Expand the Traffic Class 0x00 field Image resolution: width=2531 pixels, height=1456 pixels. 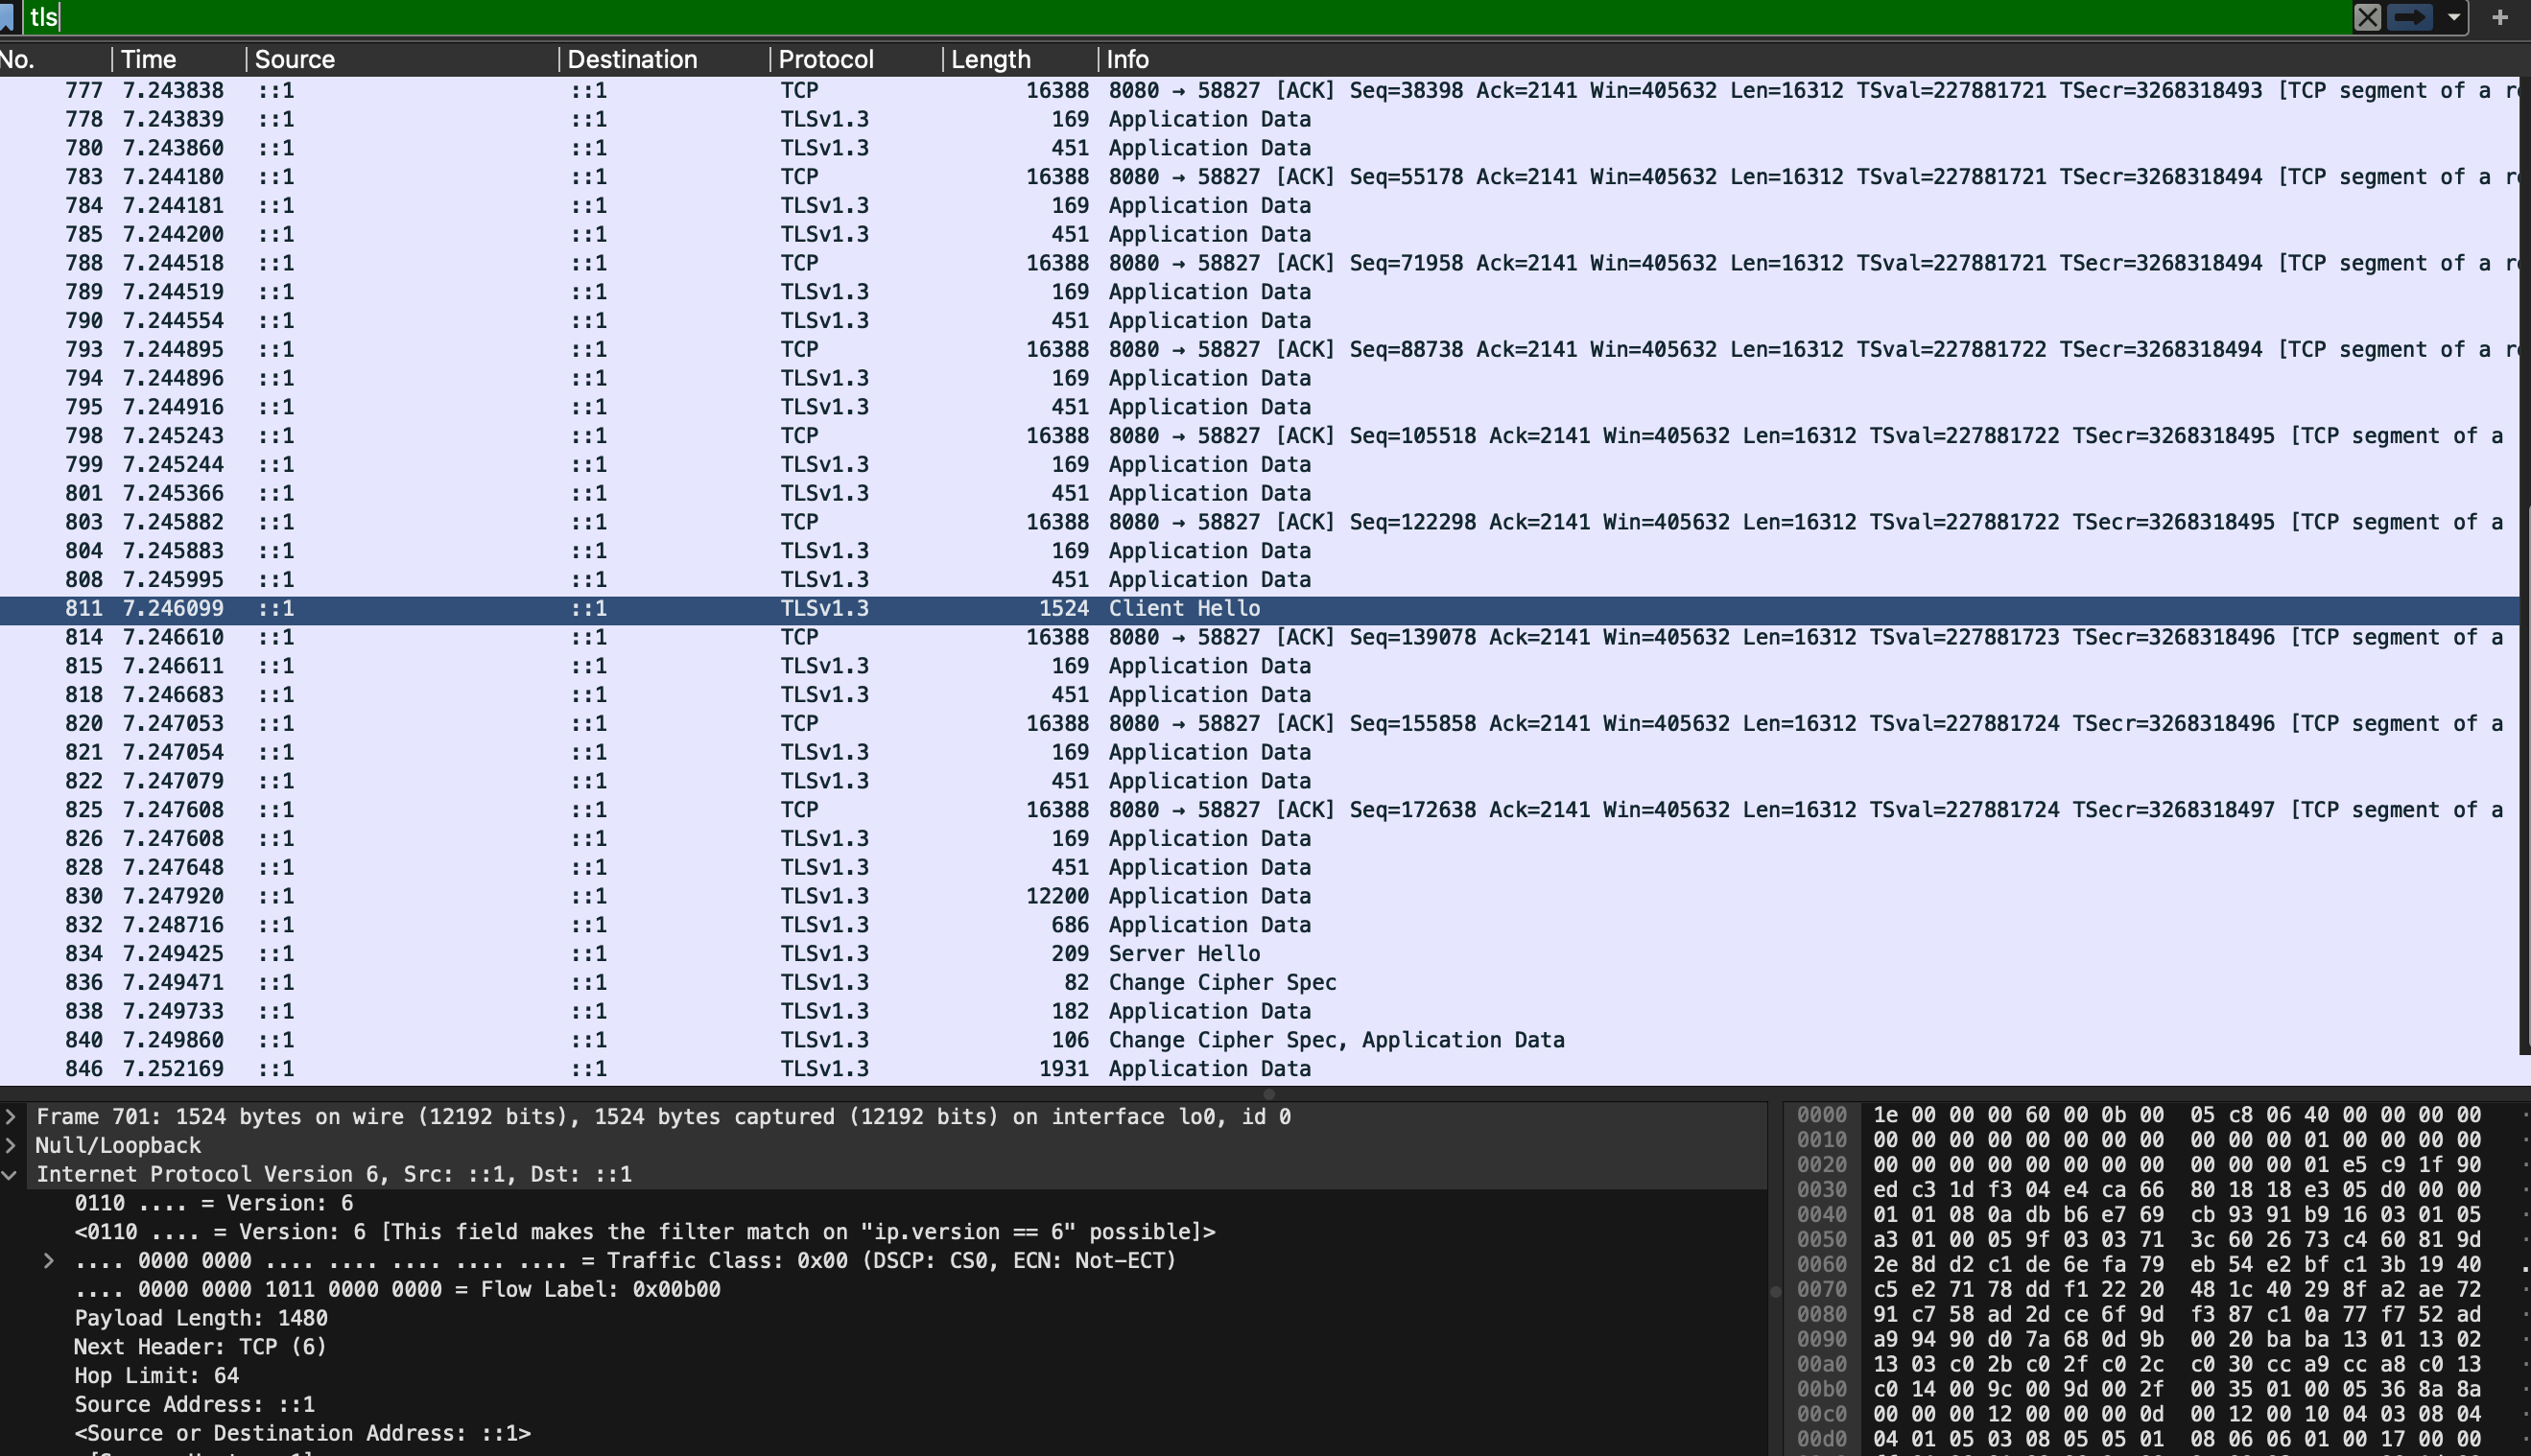tap(48, 1260)
